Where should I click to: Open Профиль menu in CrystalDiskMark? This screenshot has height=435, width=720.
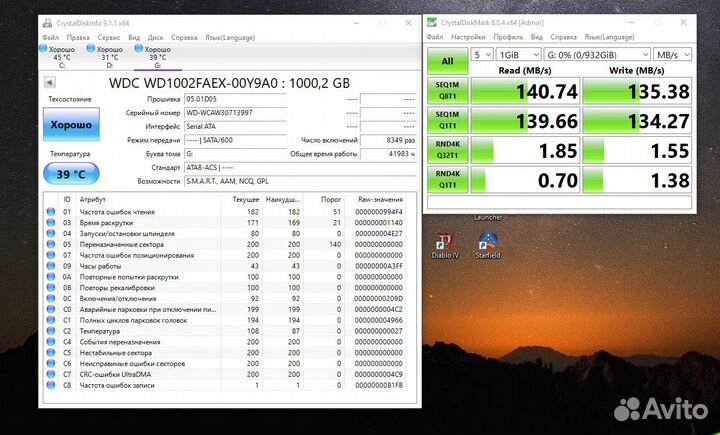point(508,37)
